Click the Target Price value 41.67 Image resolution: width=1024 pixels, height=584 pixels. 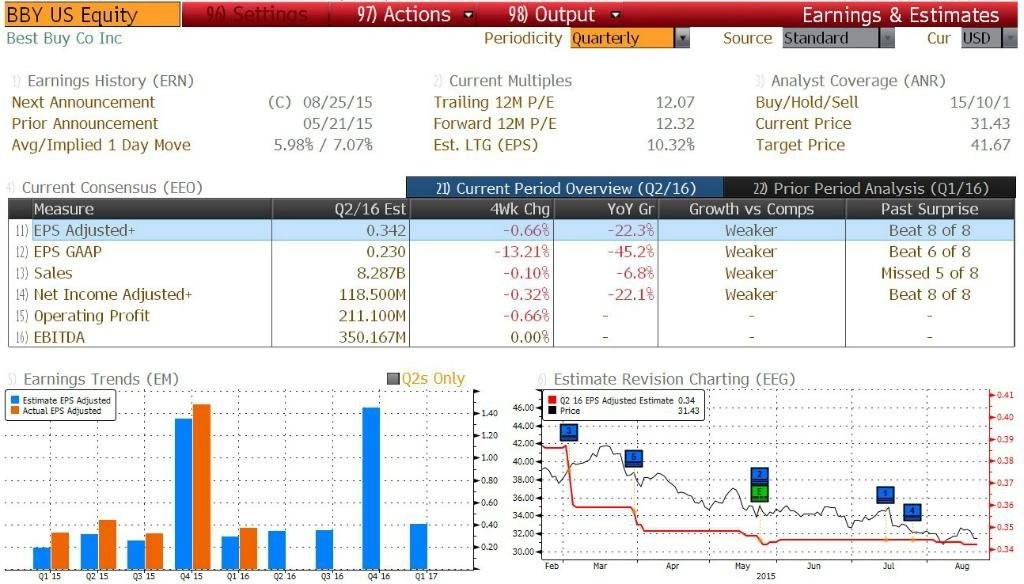pyautogui.click(x=991, y=145)
